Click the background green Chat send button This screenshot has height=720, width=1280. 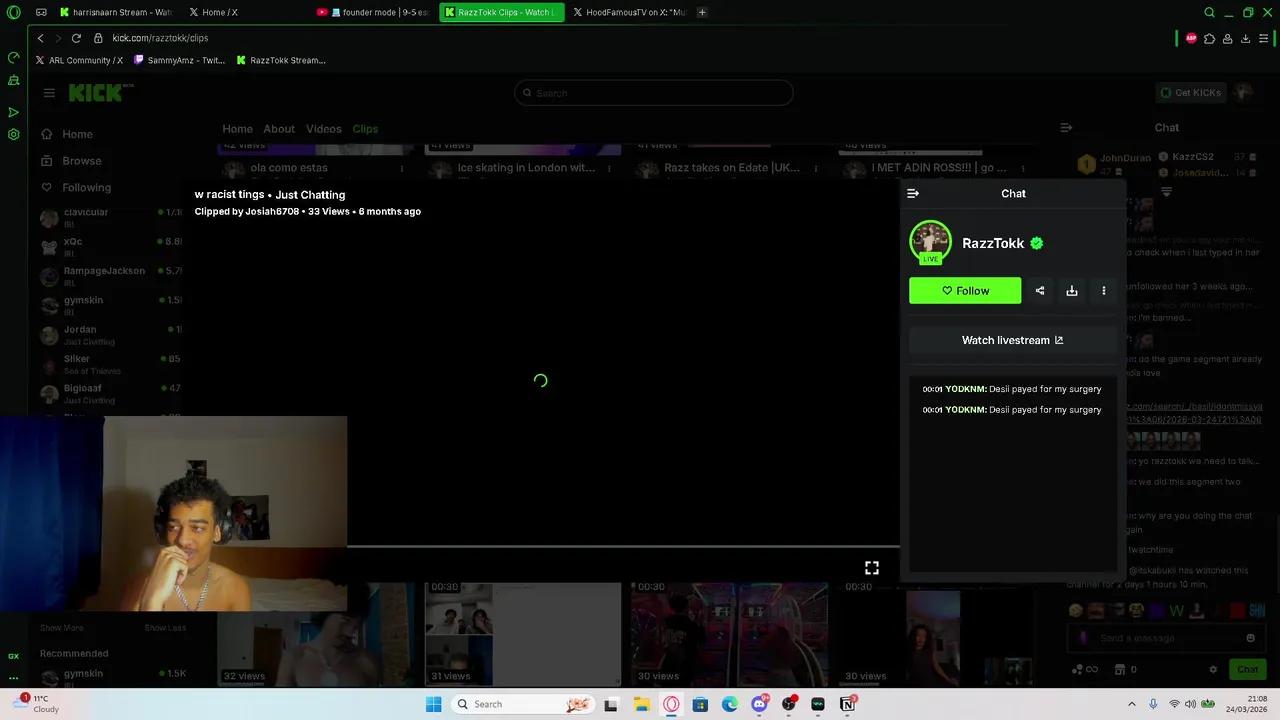(x=1248, y=670)
